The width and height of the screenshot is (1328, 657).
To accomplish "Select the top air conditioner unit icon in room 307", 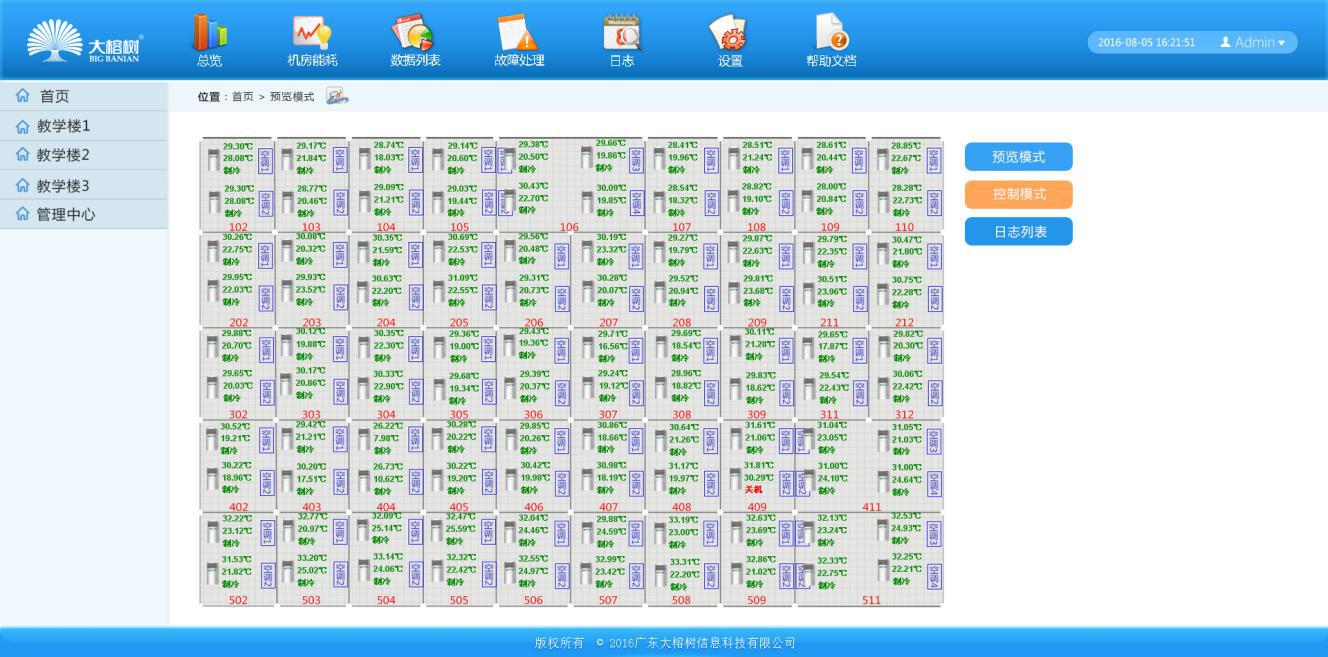I will point(587,347).
